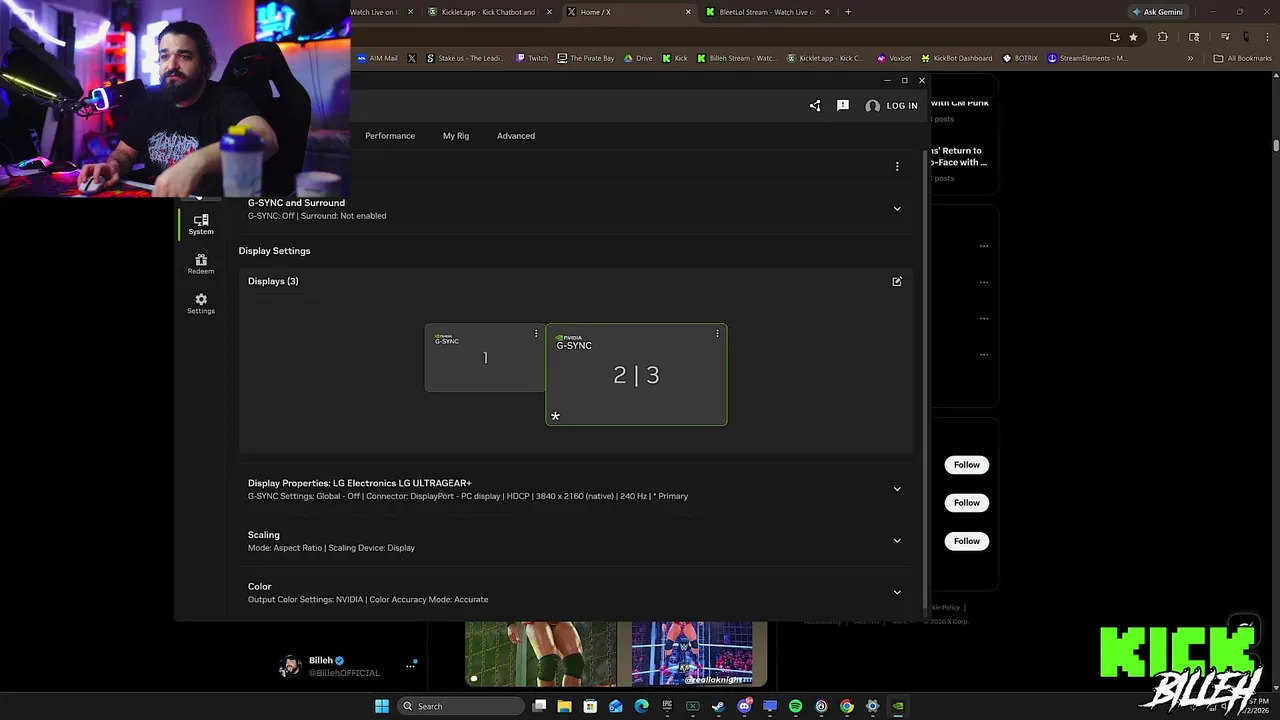Open the BOTRIX bookmark

click(1020, 58)
